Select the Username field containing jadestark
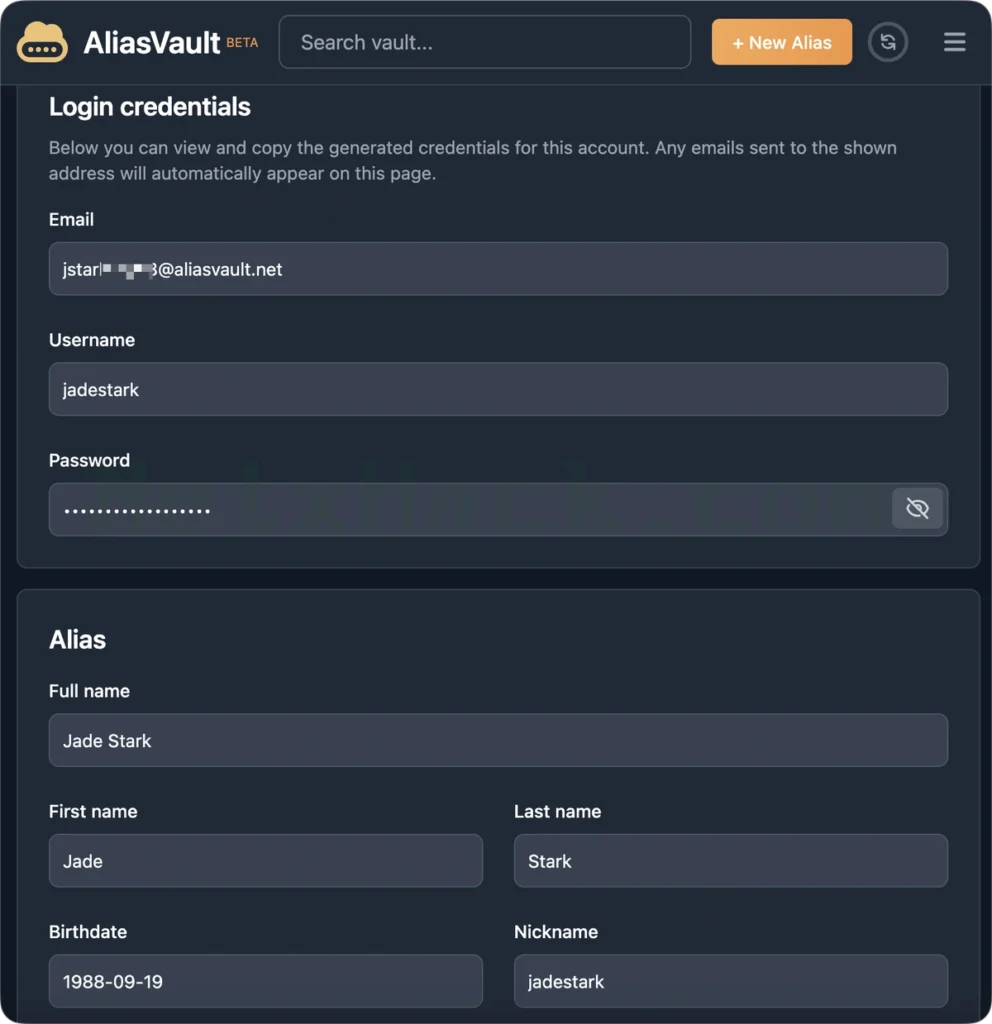Image resolution: width=992 pixels, height=1024 pixels. pyautogui.click(x=498, y=389)
